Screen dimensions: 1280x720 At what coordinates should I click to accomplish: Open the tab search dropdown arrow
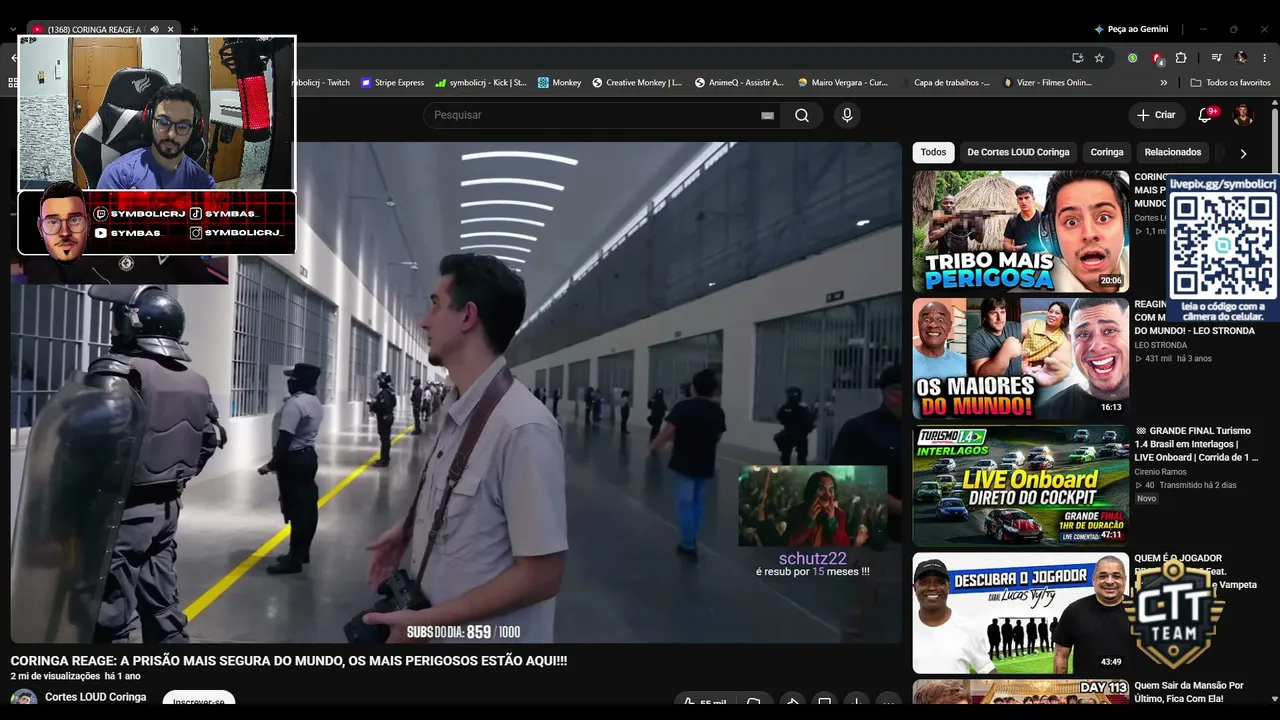(12, 29)
